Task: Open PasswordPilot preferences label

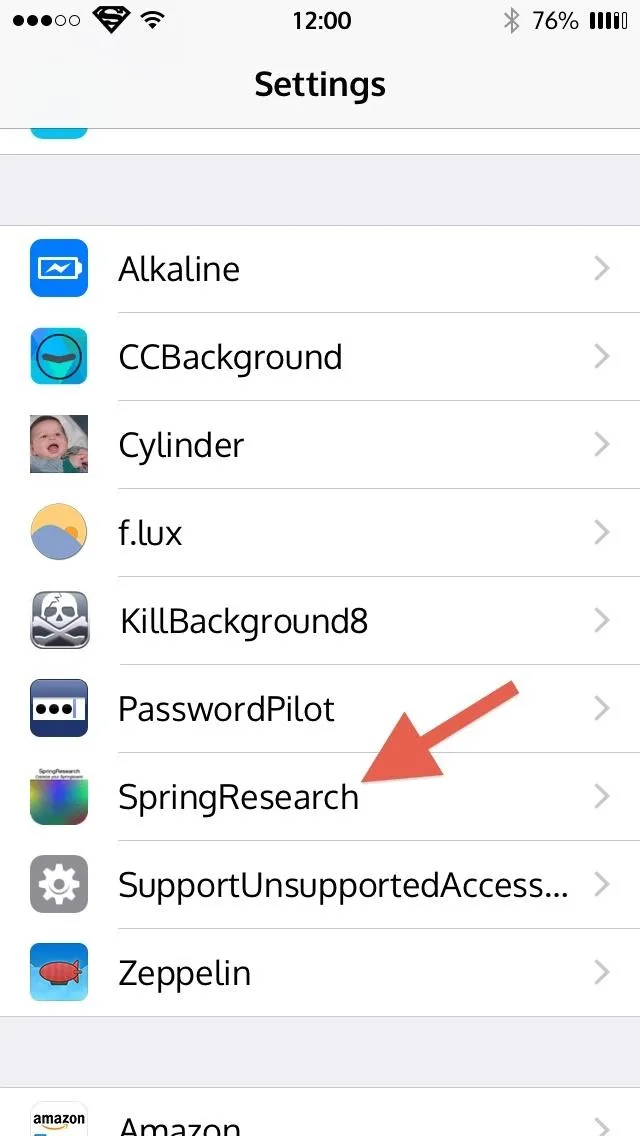Action: [x=226, y=709]
